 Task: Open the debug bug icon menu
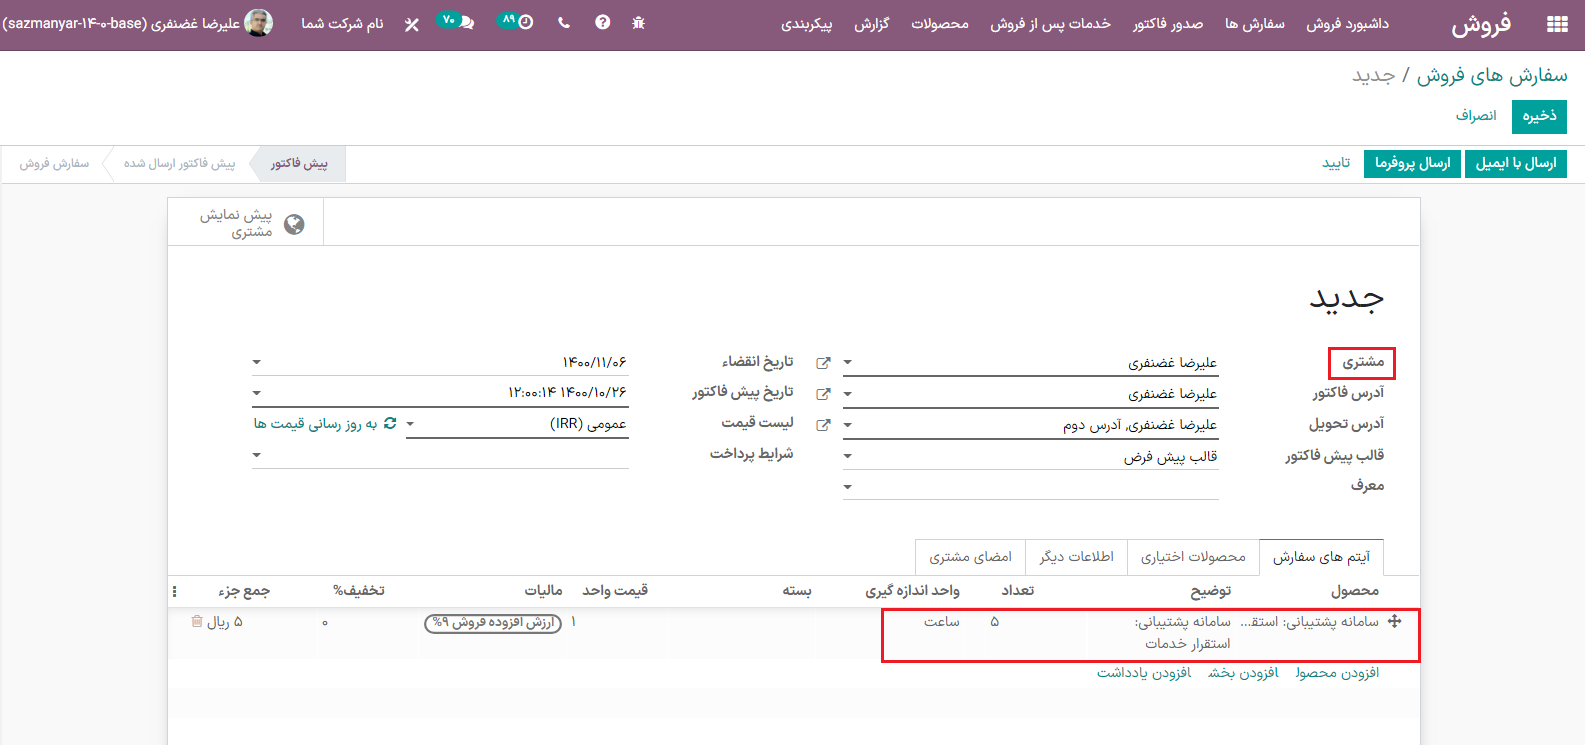[x=639, y=23]
